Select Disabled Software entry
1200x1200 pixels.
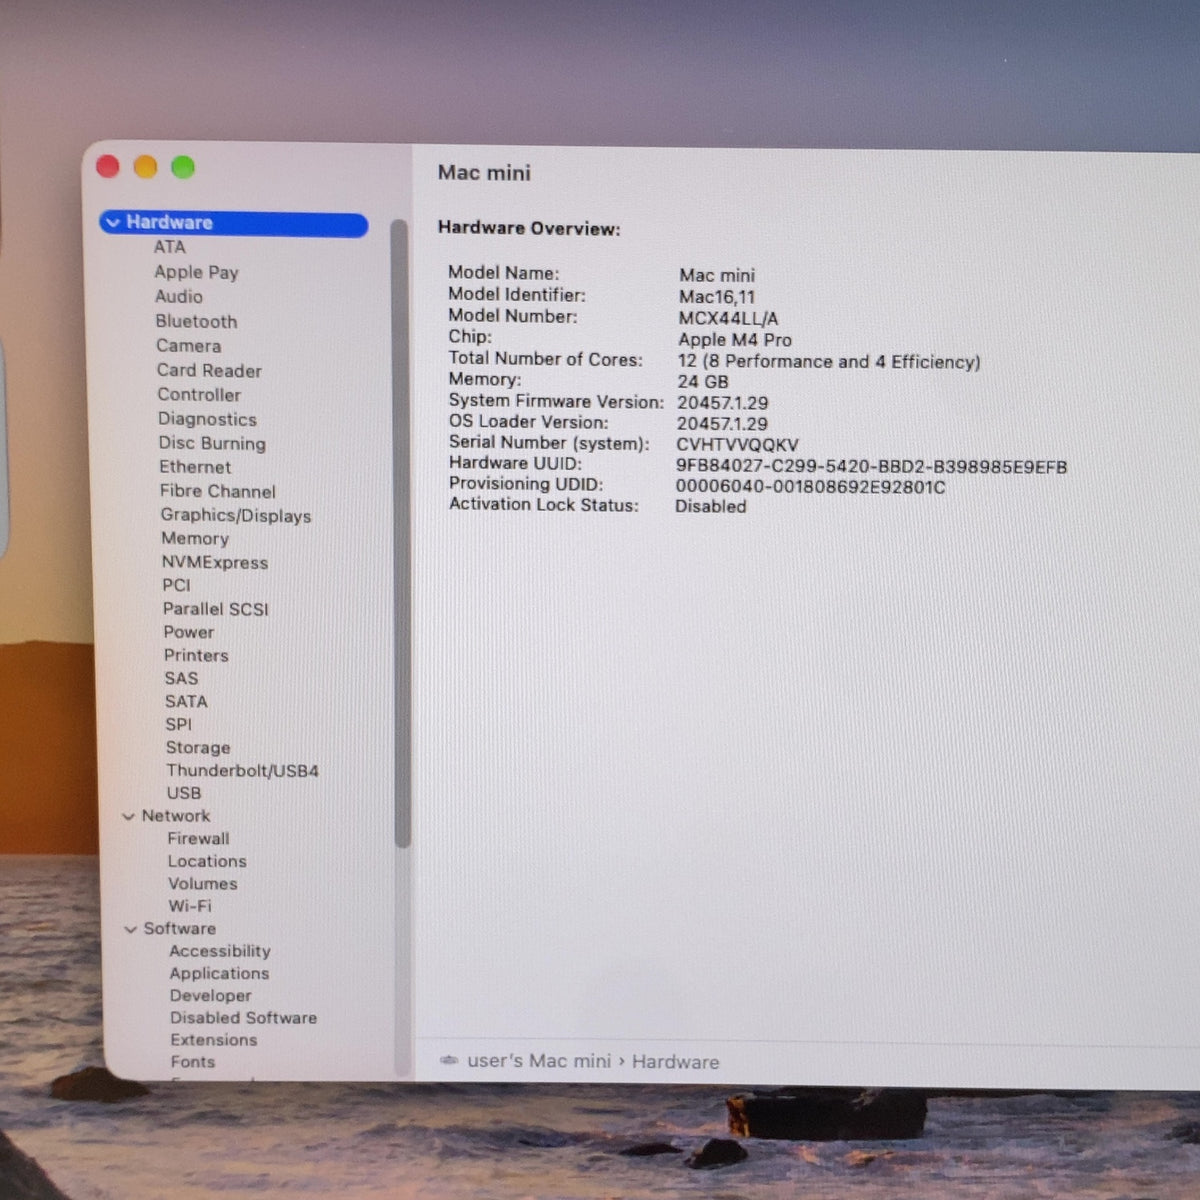[243, 1018]
